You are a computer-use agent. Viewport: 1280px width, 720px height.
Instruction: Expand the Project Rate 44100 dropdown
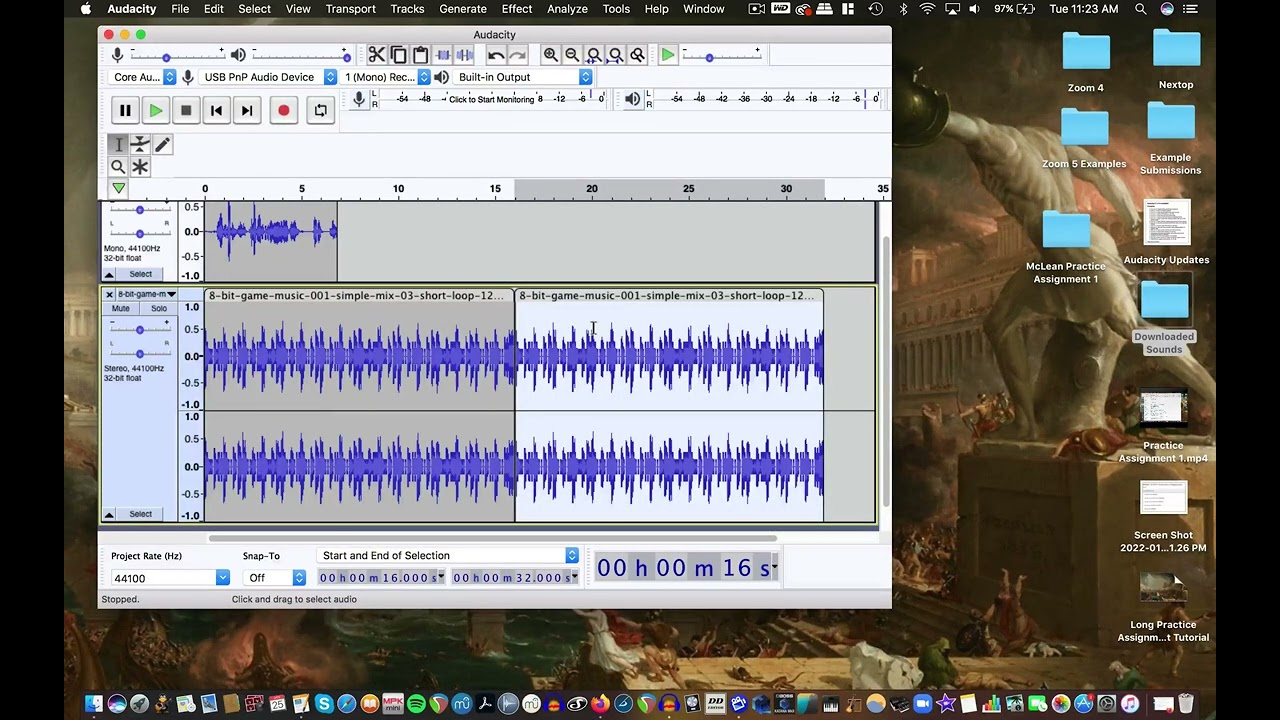click(222, 578)
